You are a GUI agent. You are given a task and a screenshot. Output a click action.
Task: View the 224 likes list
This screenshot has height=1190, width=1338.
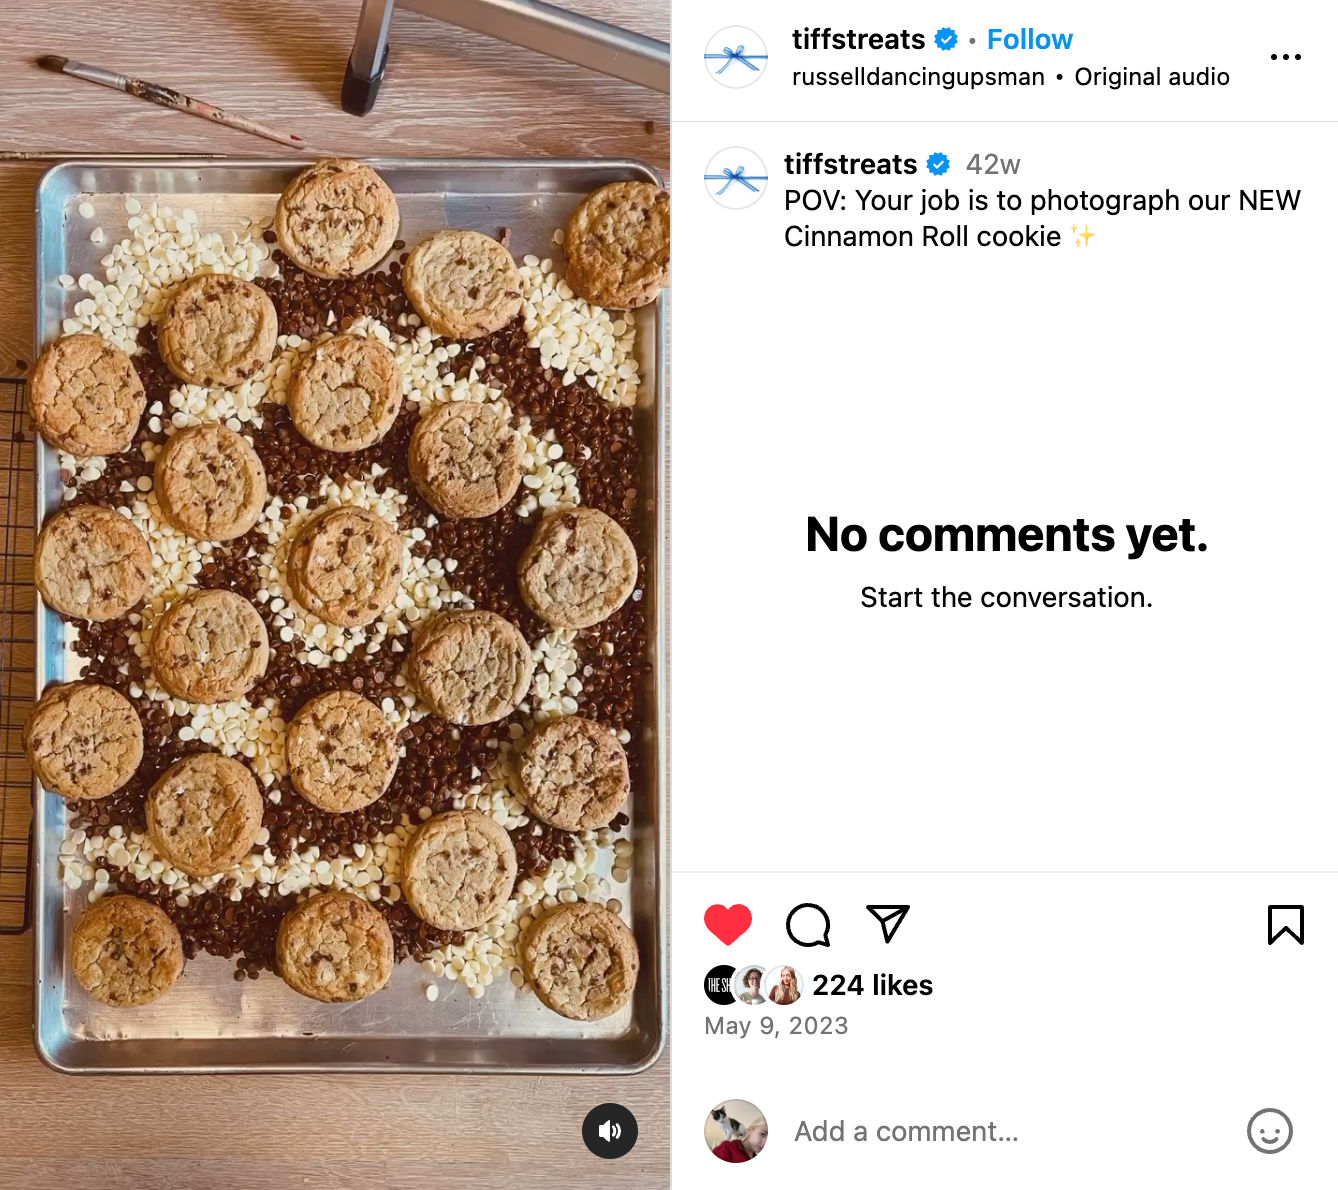(x=872, y=985)
